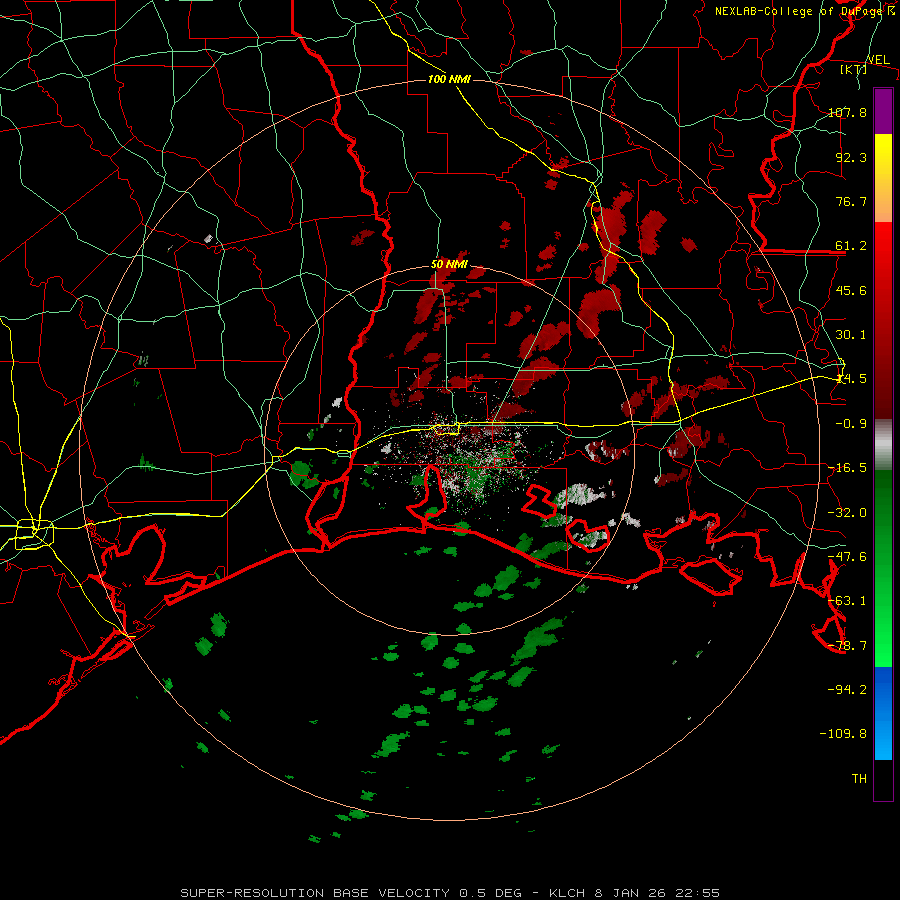This screenshot has height=900, width=900.
Task: Click the 50 NMI range ring label
Action: [x=449, y=265]
